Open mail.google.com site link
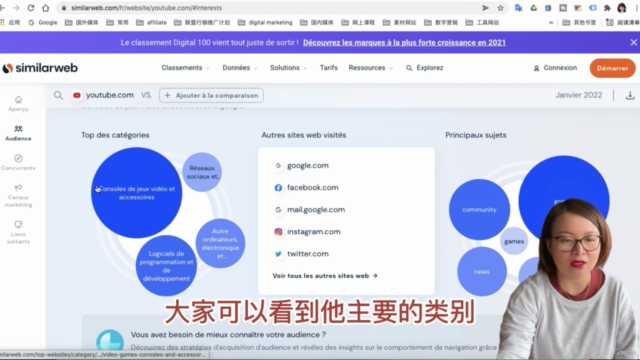This screenshot has width=640, height=360. (316, 209)
